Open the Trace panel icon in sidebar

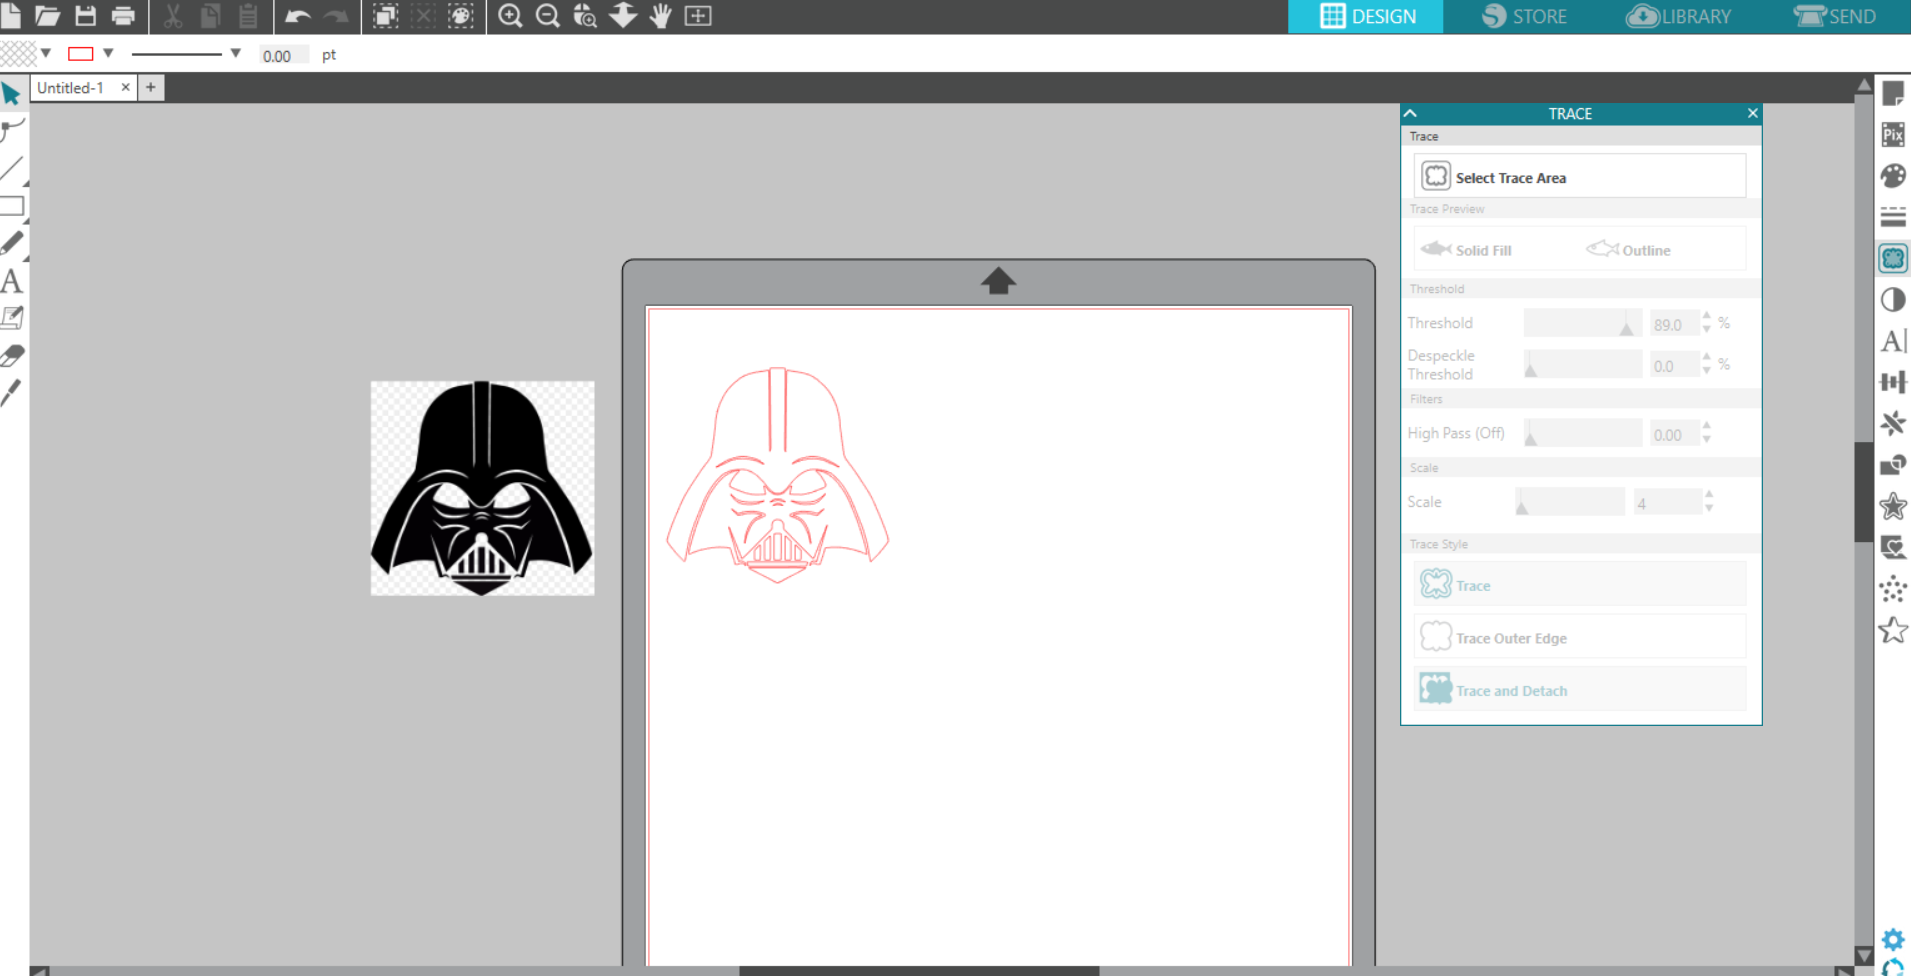(1893, 258)
